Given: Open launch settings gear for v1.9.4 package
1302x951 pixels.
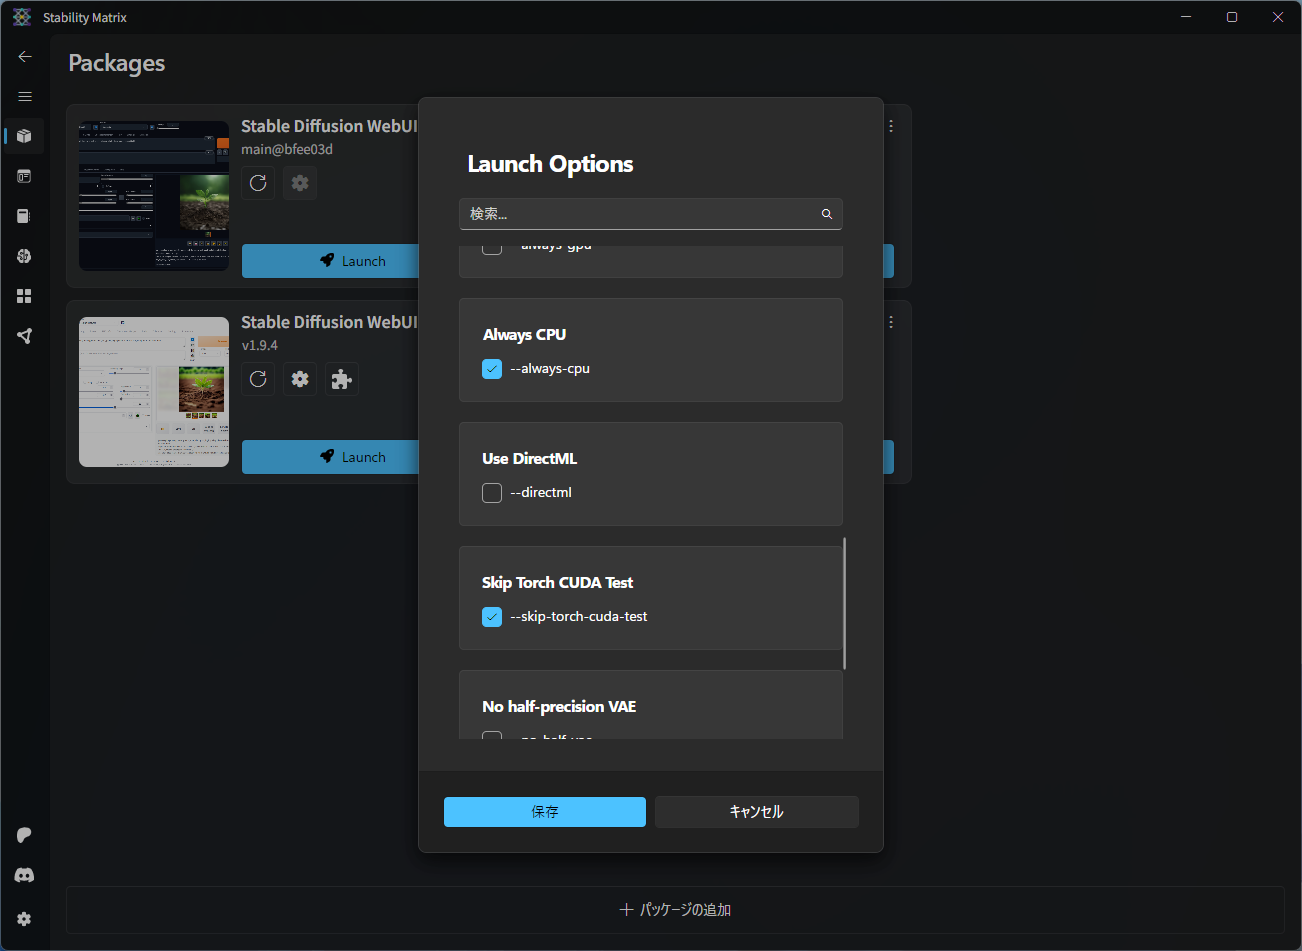Looking at the screenshot, I should click(300, 379).
